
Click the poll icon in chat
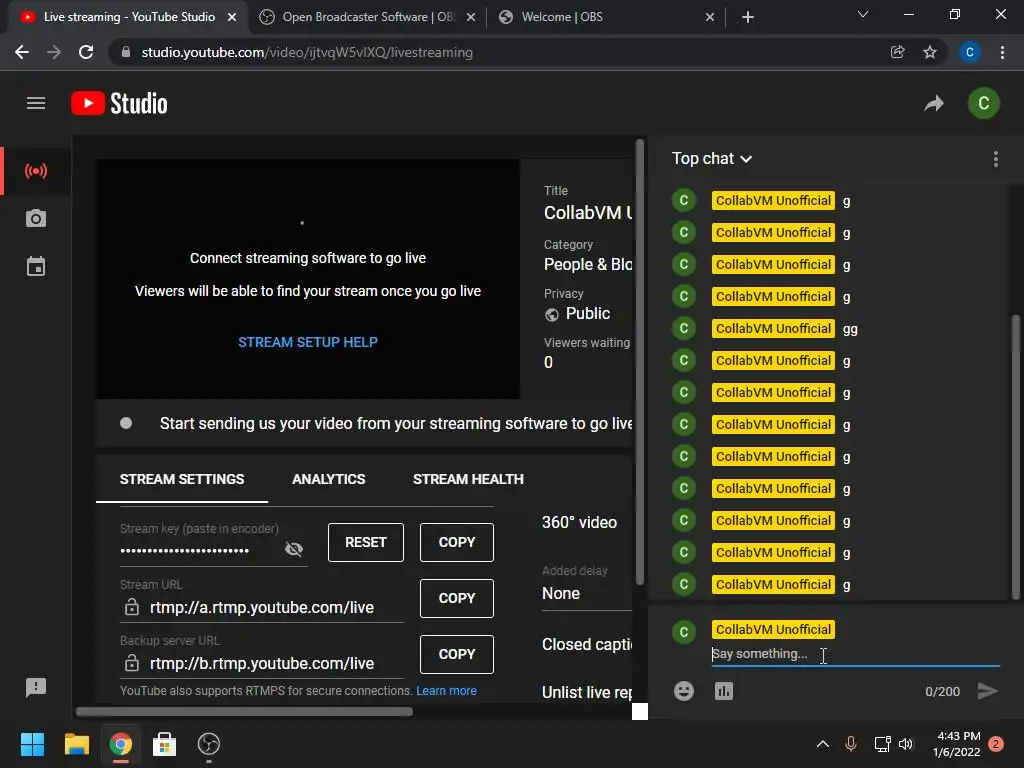pyautogui.click(x=724, y=691)
